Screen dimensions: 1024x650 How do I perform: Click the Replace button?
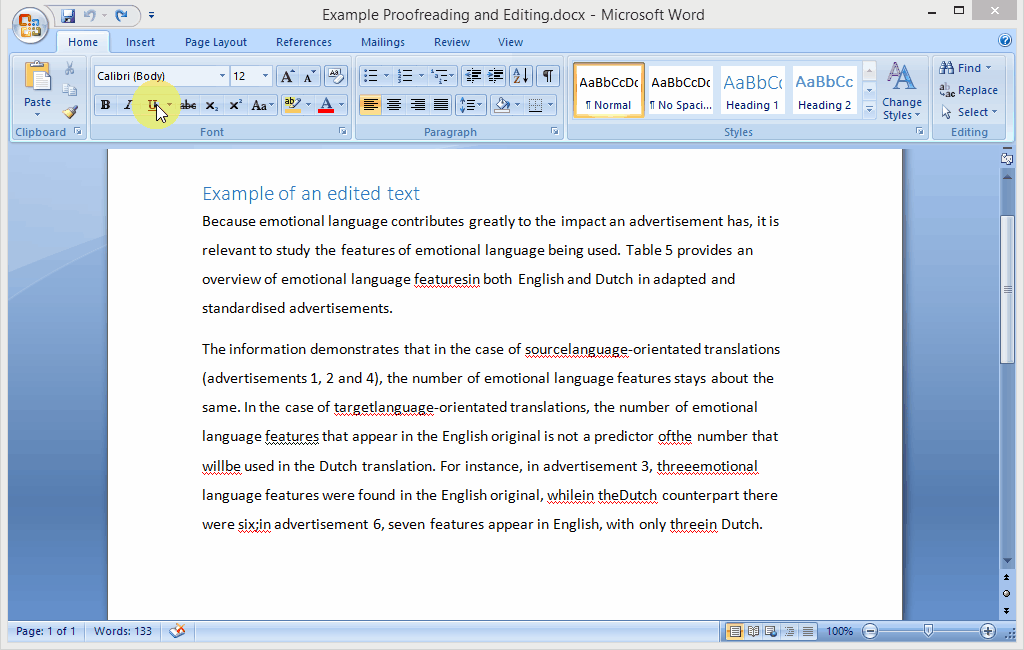point(968,90)
